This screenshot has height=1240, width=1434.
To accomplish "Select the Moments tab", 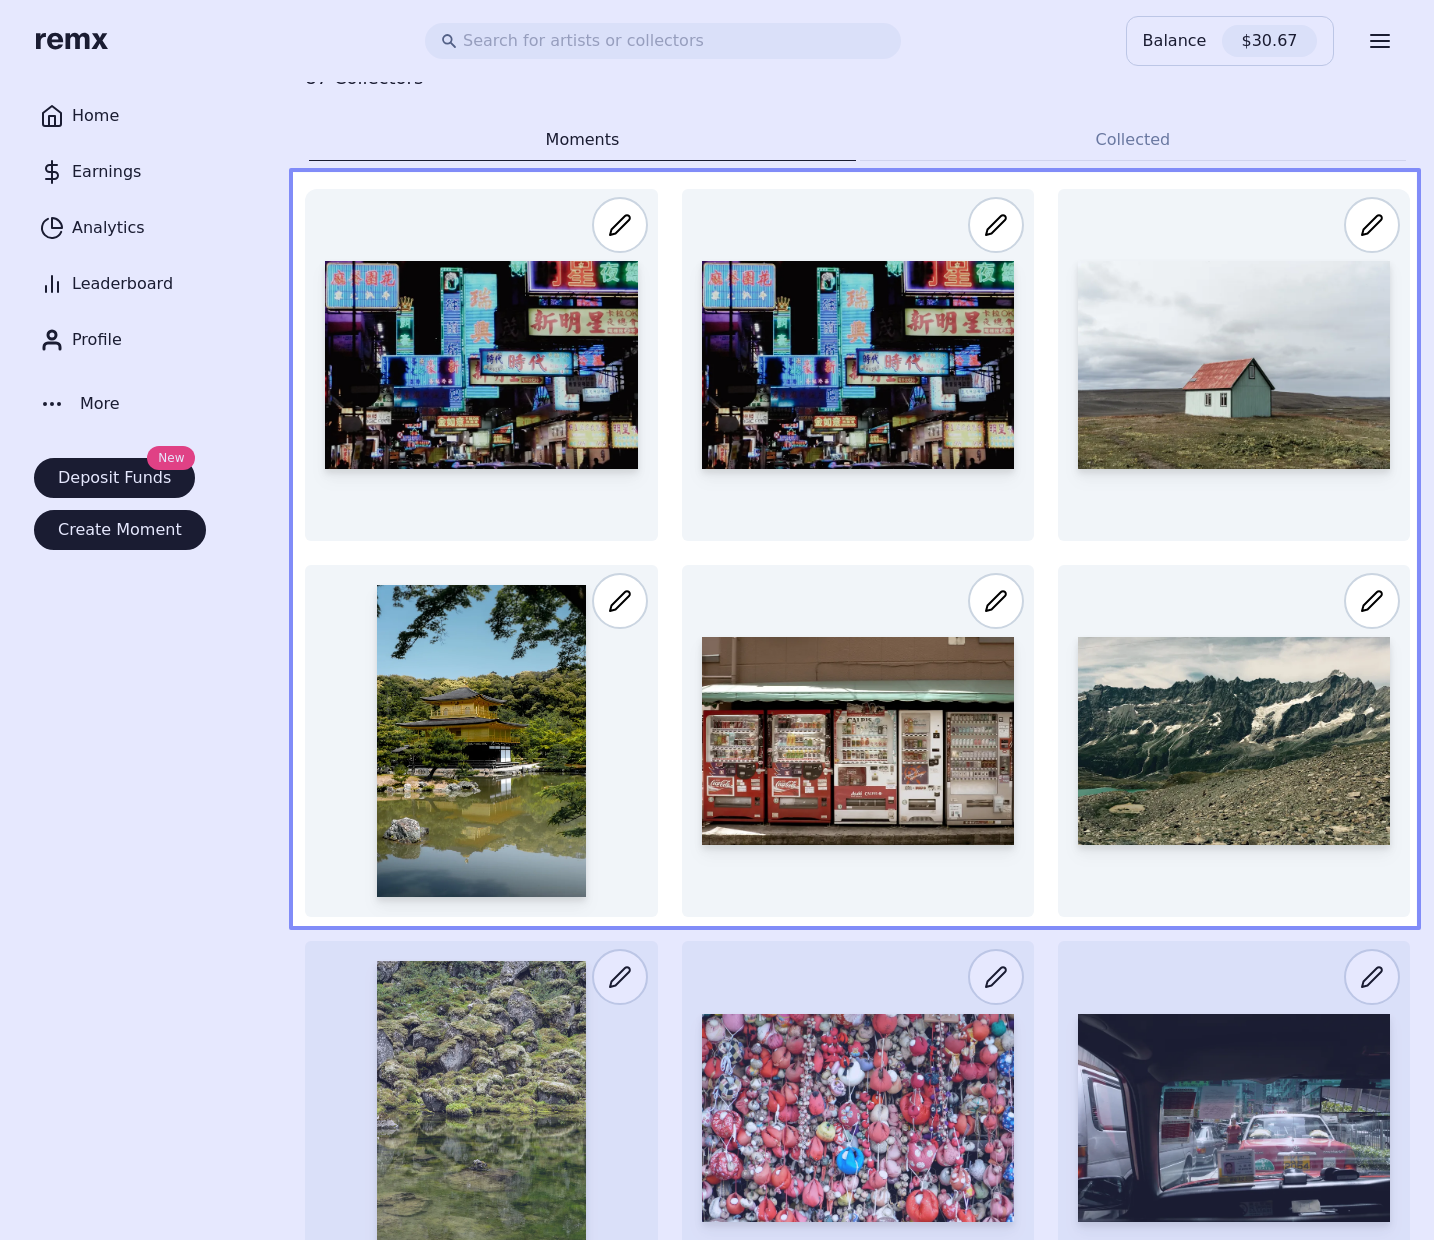I will (x=582, y=140).
